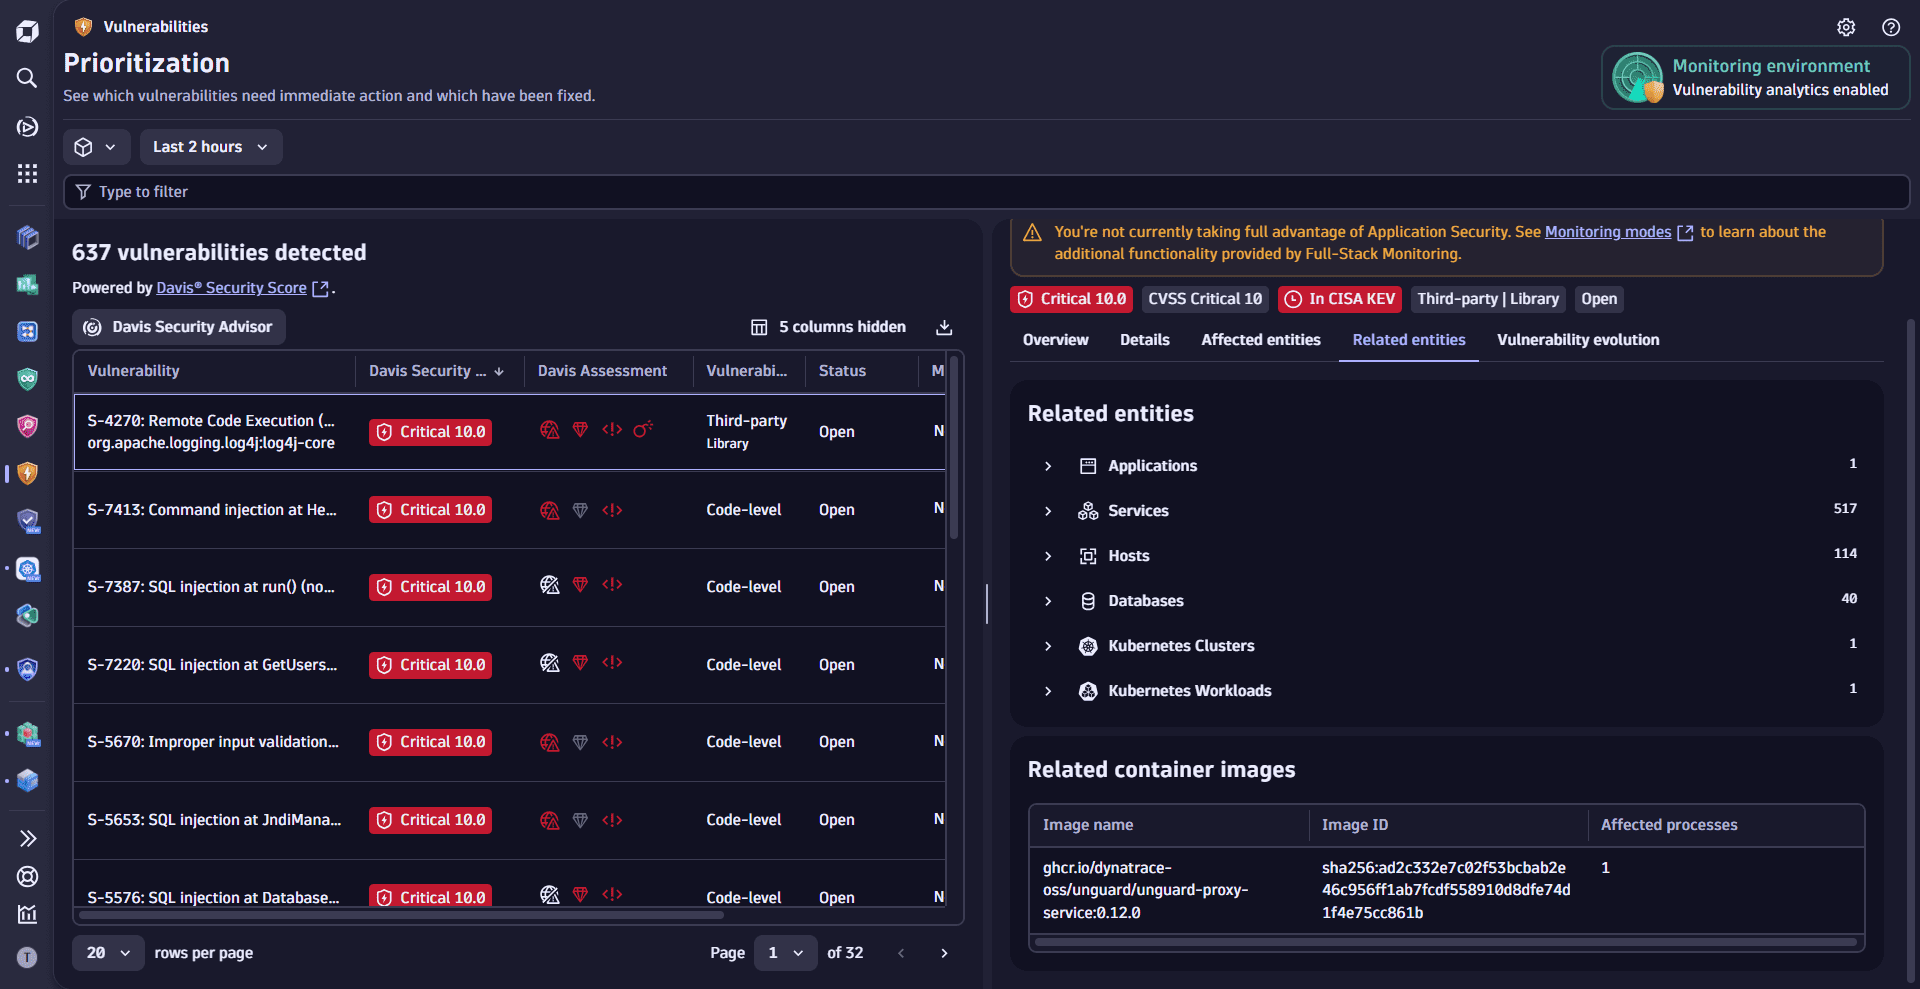Select the S-7220 SQL injection at GetUsers row
This screenshot has width=1920, height=989.
pos(509,665)
